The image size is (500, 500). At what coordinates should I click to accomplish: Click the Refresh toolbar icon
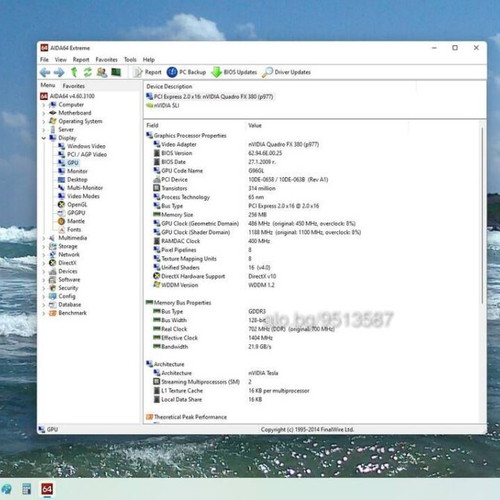(x=87, y=72)
